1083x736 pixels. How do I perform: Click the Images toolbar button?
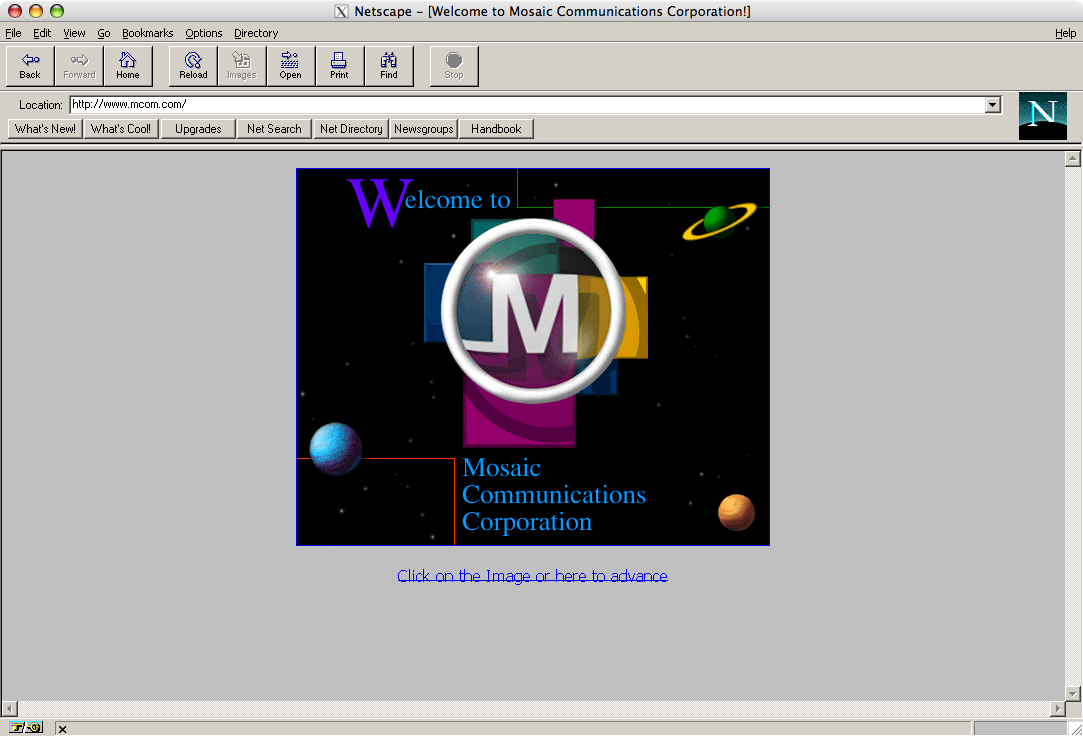242,66
